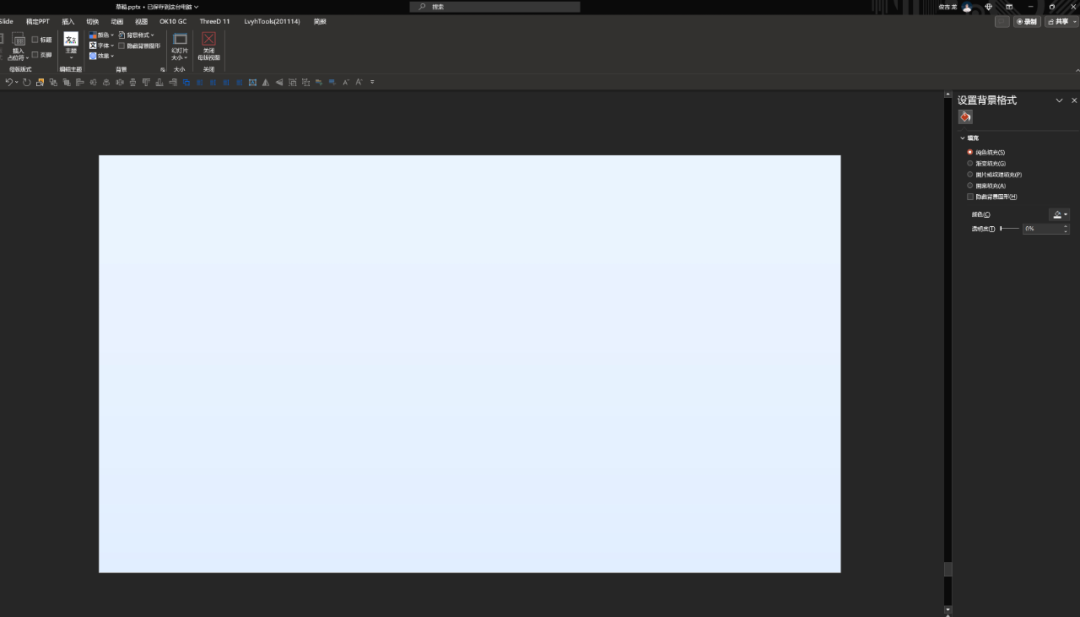Image resolution: width=1080 pixels, height=617 pixels.
Task: Click the Record (录制) button
Action: point(1027,22)
